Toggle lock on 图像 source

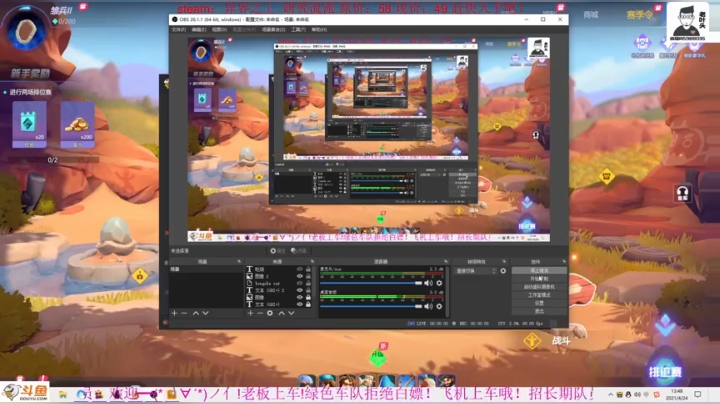coord(309,297)
